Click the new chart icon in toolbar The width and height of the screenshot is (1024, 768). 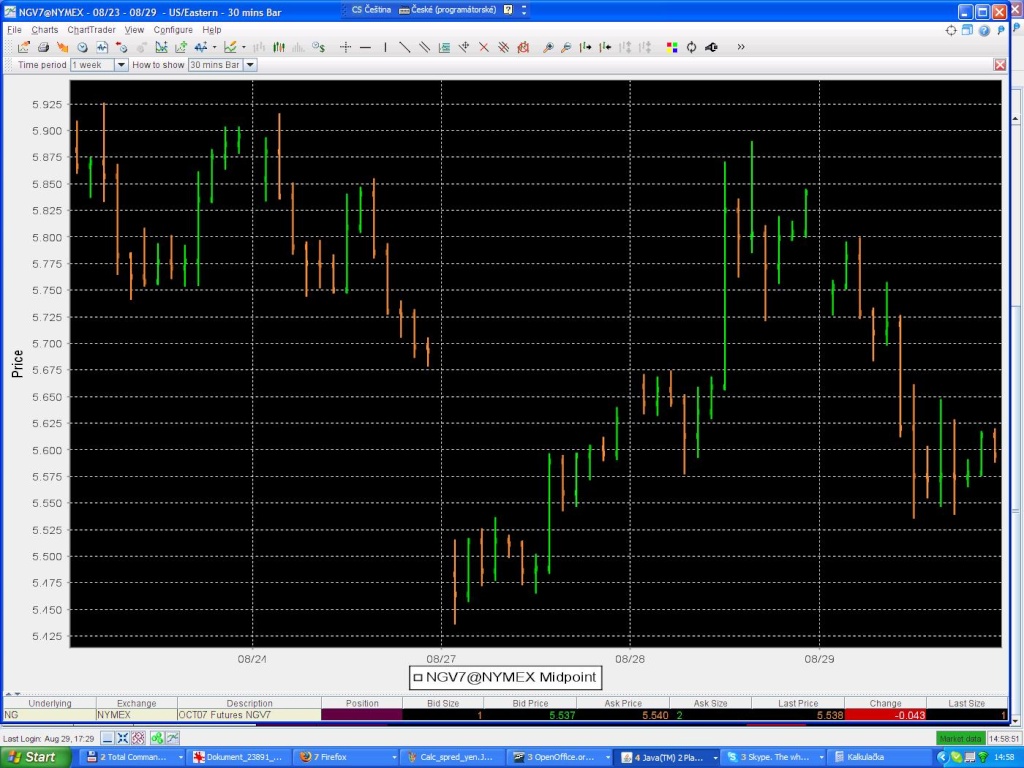pyautogui.click(x=24, y=47)
